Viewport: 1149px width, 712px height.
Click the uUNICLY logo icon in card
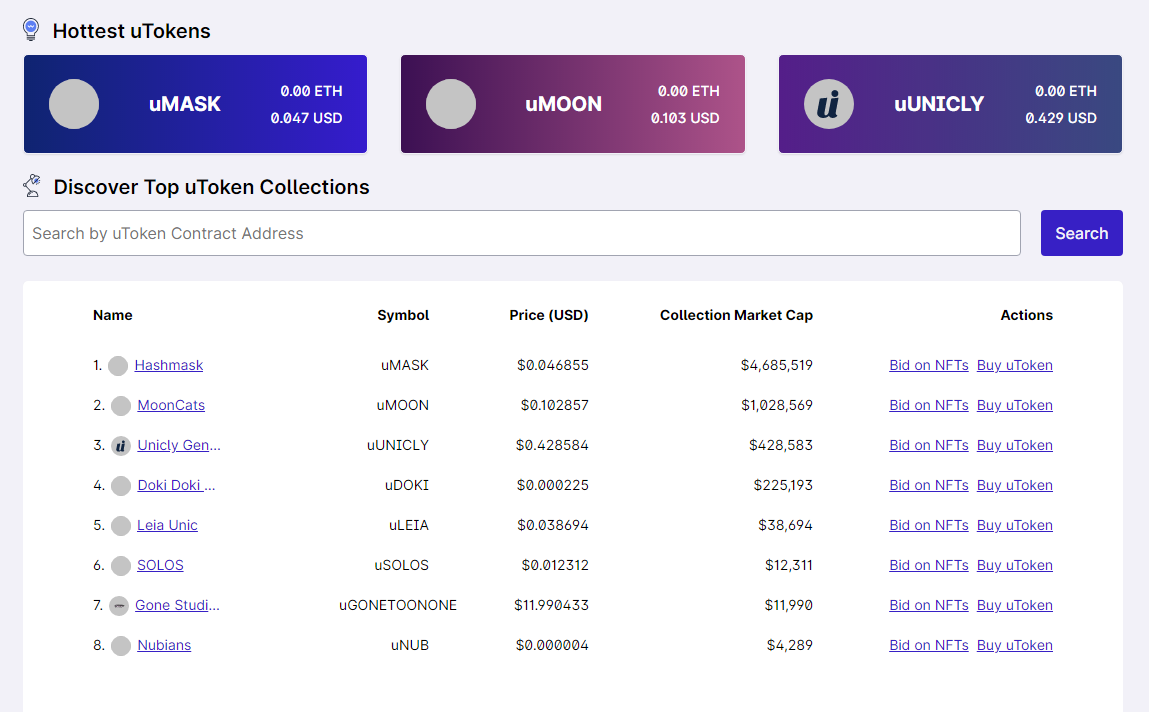pos(829,104)
